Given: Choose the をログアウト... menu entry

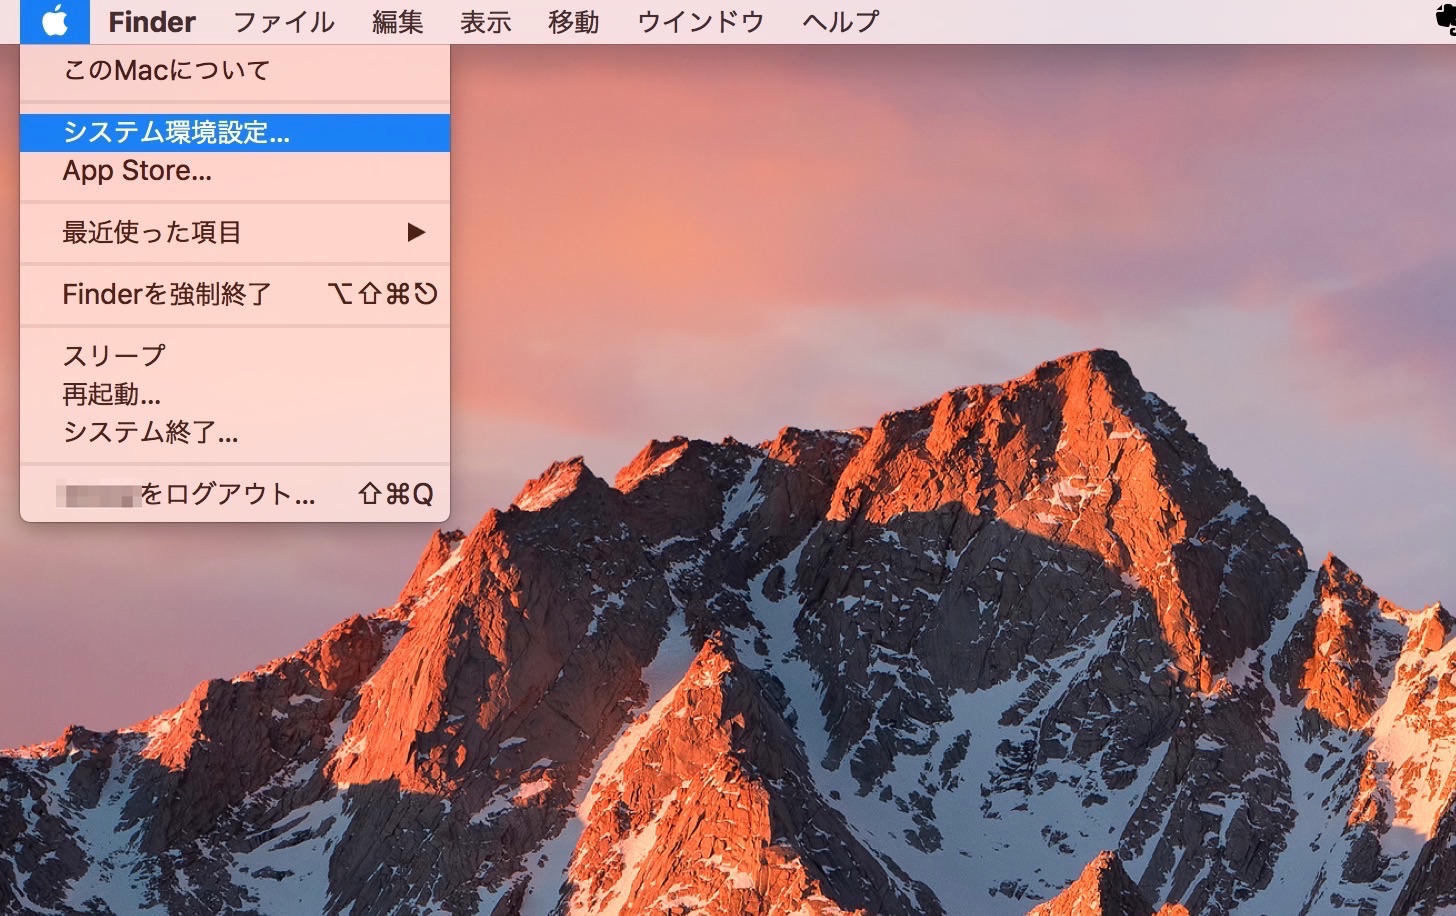Looking at the screenshot, I should (235, 494).
